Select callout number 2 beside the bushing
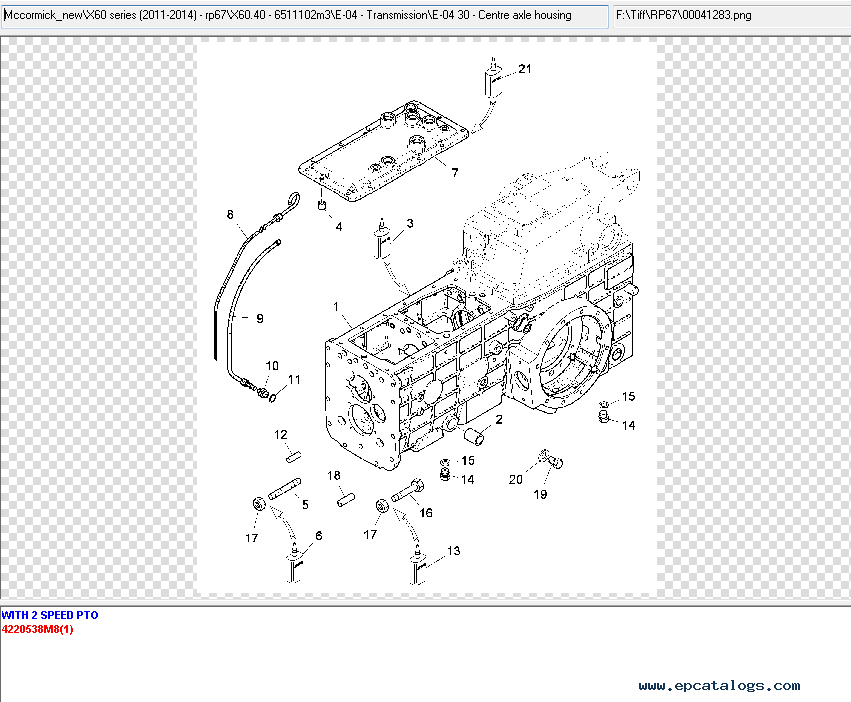Viewport: 851px width, 702px height. click(498, 420)
